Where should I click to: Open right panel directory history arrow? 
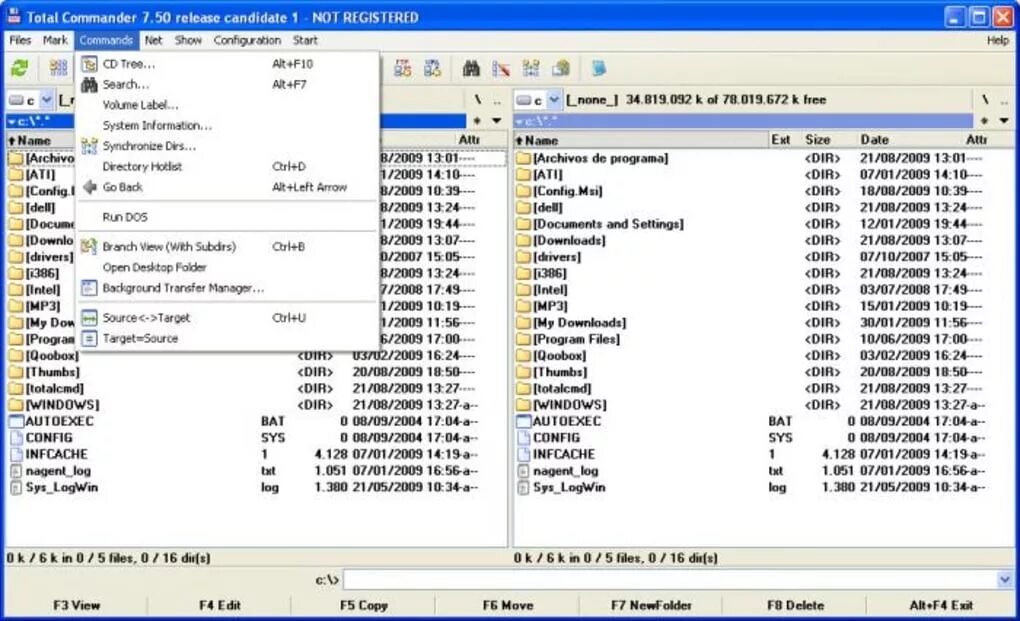coord(1004,120)
